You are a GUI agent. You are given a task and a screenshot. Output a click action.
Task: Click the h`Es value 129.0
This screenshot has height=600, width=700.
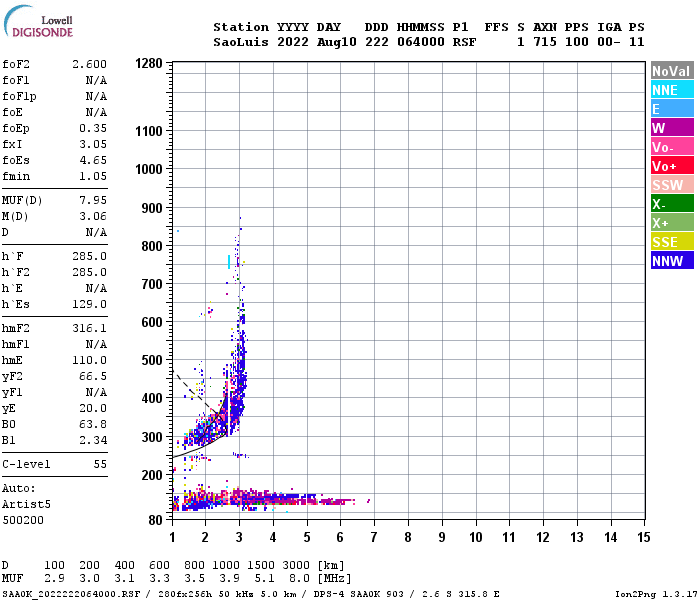(x=89, y=304)
